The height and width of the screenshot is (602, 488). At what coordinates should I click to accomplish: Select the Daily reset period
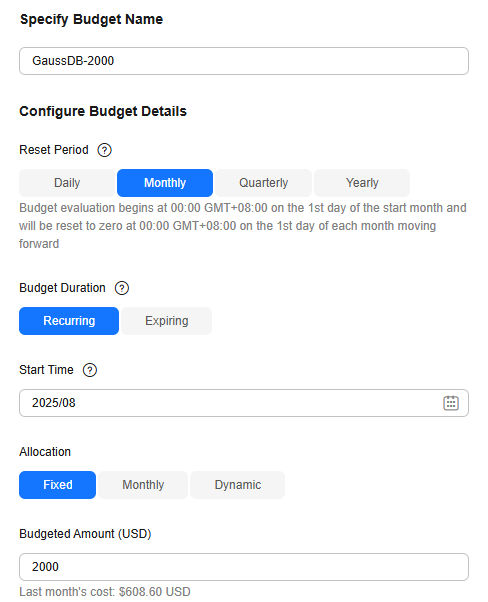[x=67, y=183]
